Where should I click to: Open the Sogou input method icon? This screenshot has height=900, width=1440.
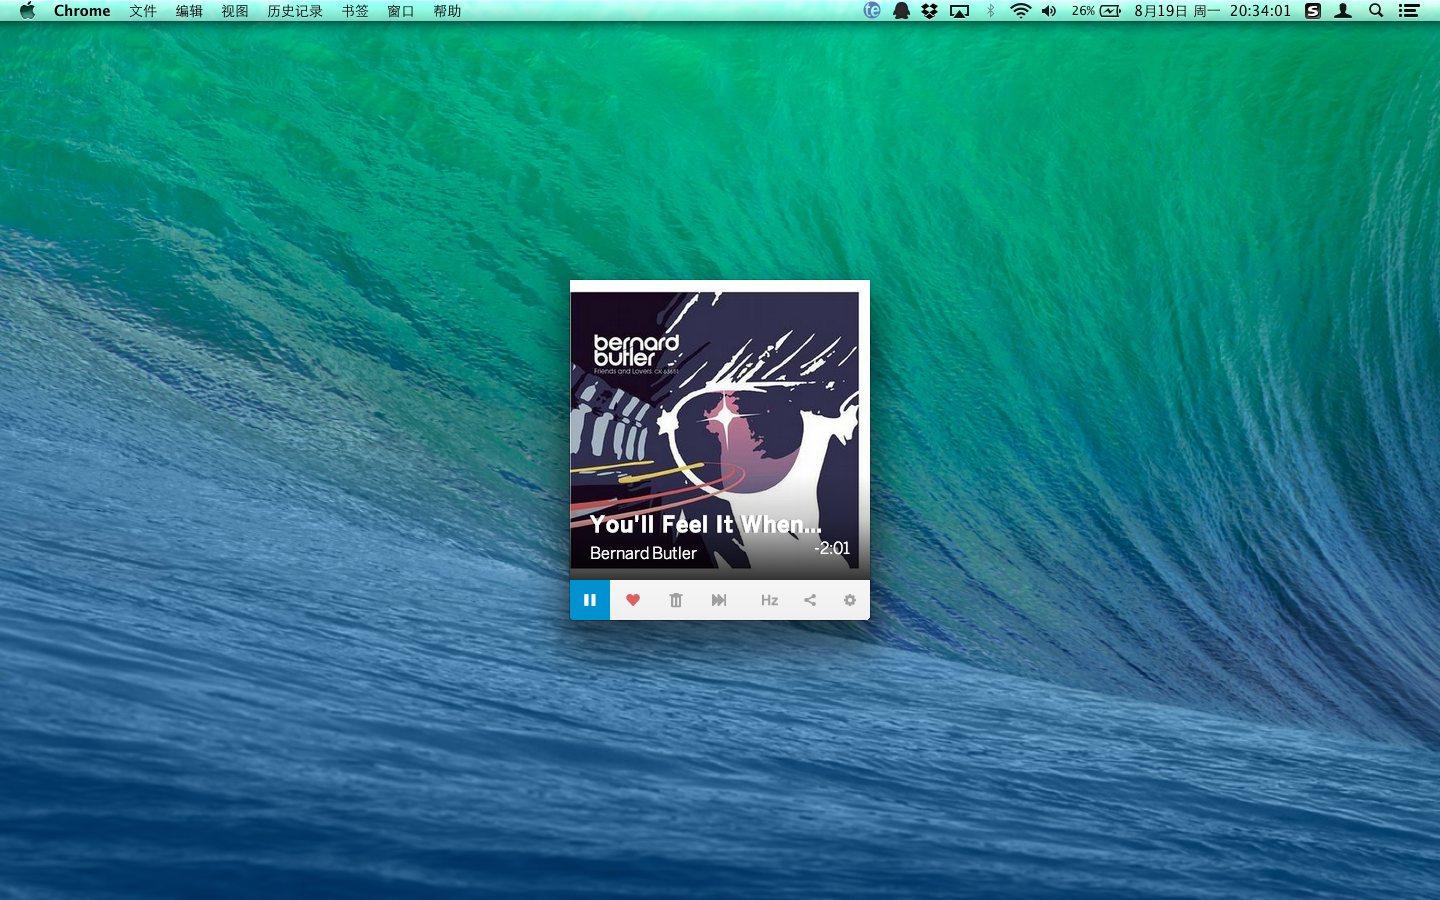coord(1313,11)
